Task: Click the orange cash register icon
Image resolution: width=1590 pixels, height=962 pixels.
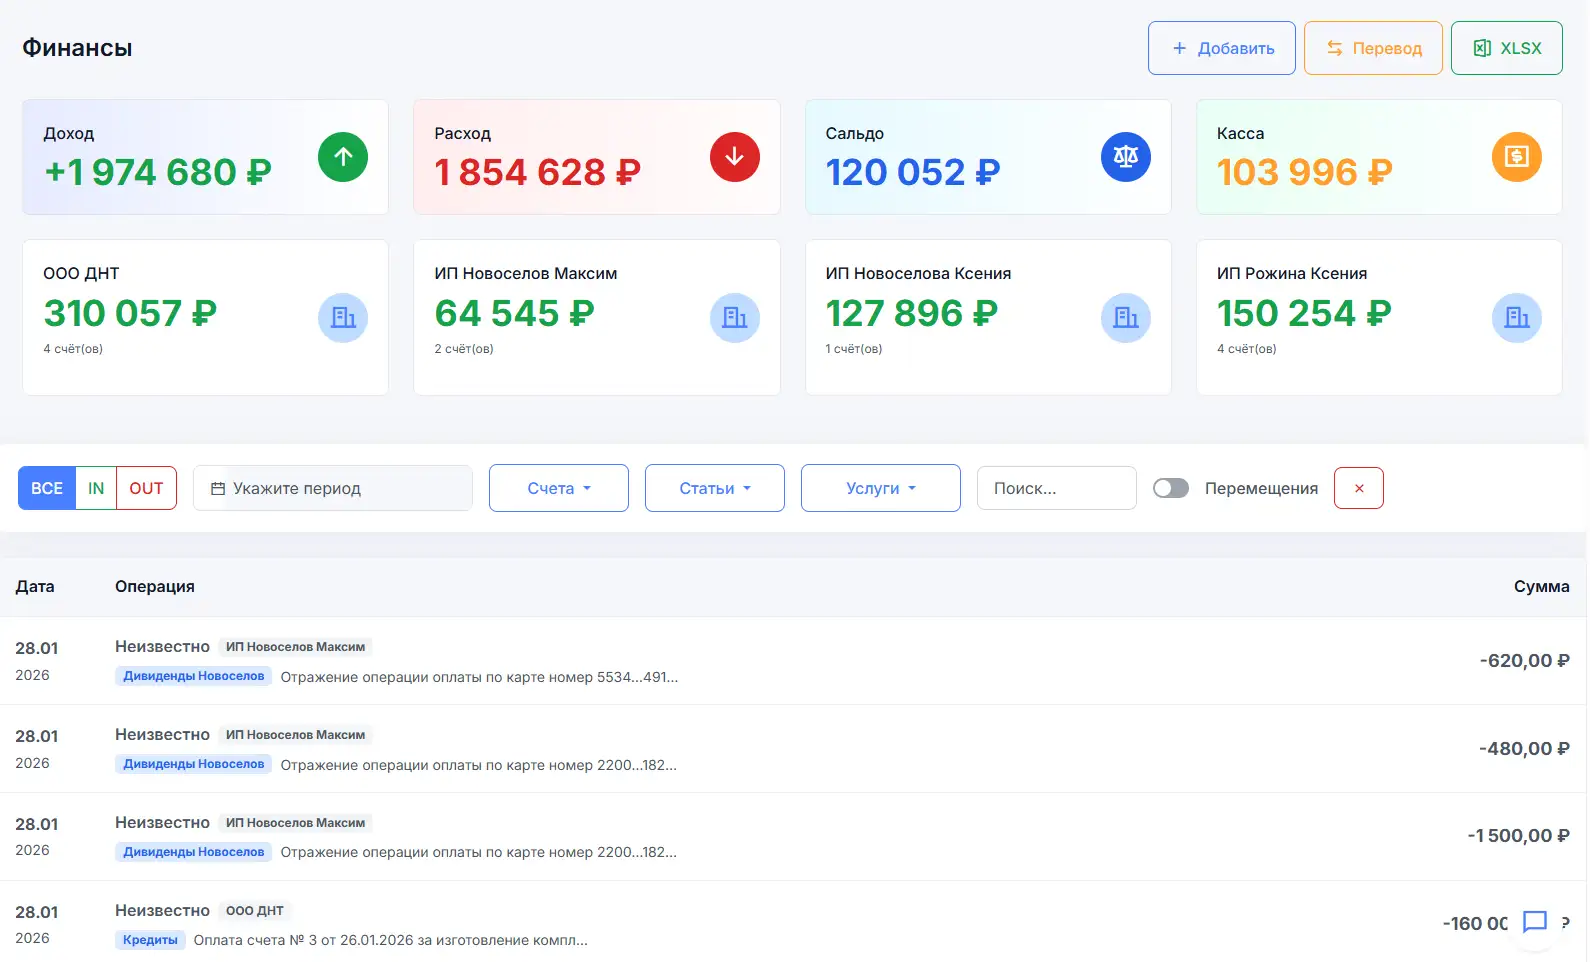Action: pos(1516,157)
